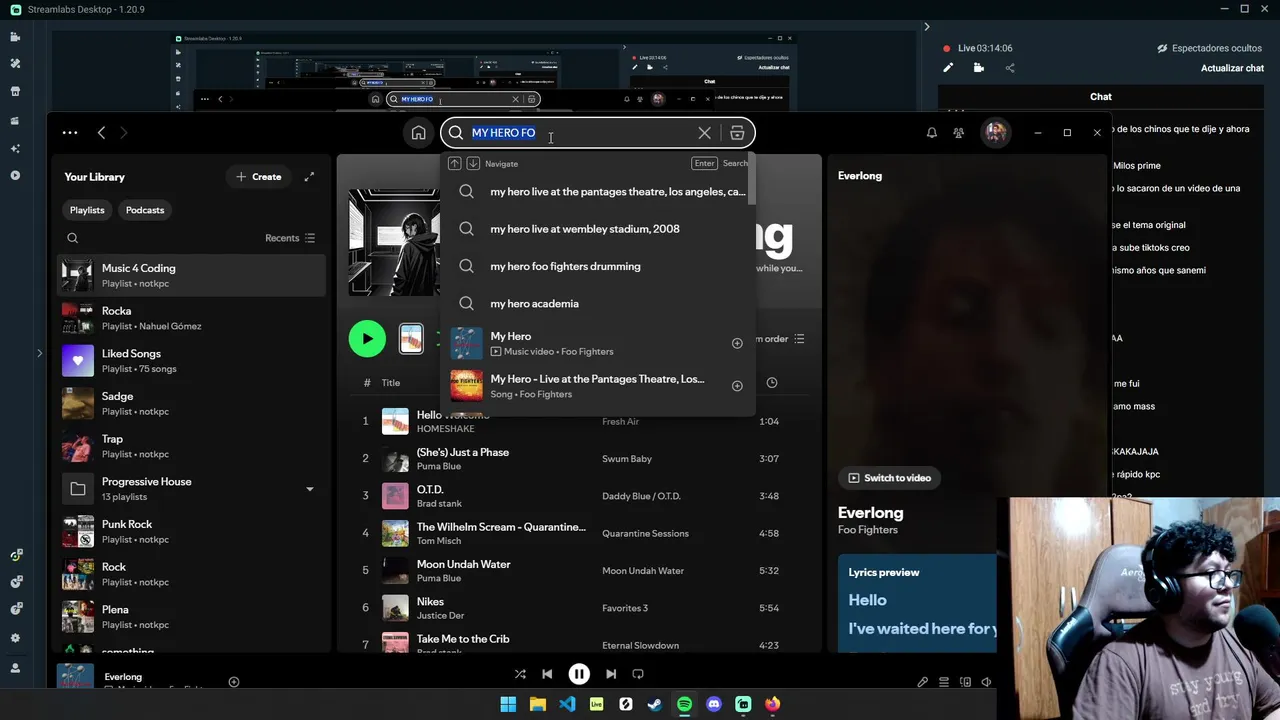Image resolution: width=1280 pixels, height=720 pixels.
Task: Skip to next track
Action: 611,674
